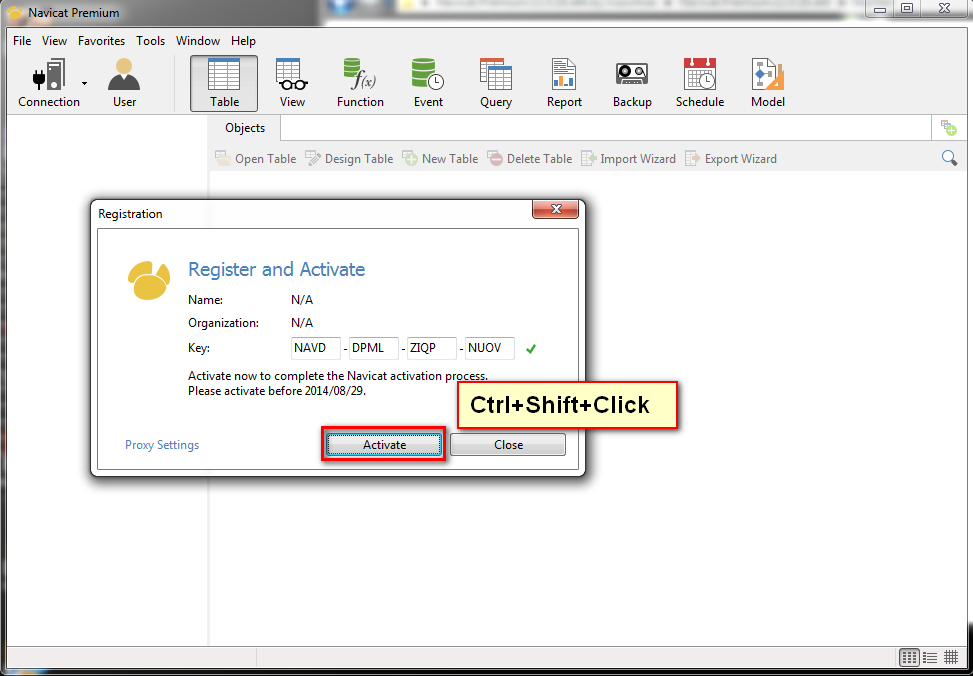Click the search magnifier icon
The width and height of the screenshot is (973, 676).
[949, 158]
